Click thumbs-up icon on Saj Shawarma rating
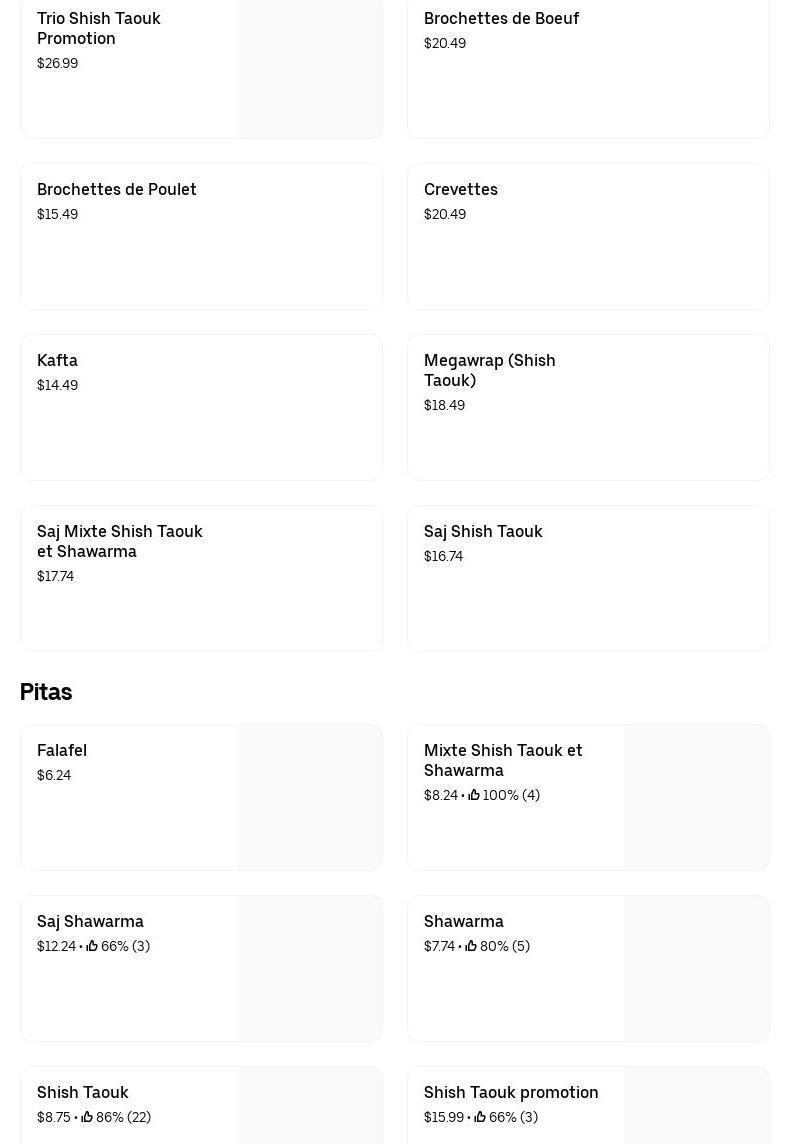804x1144 pixels. (x=92, y=946)
